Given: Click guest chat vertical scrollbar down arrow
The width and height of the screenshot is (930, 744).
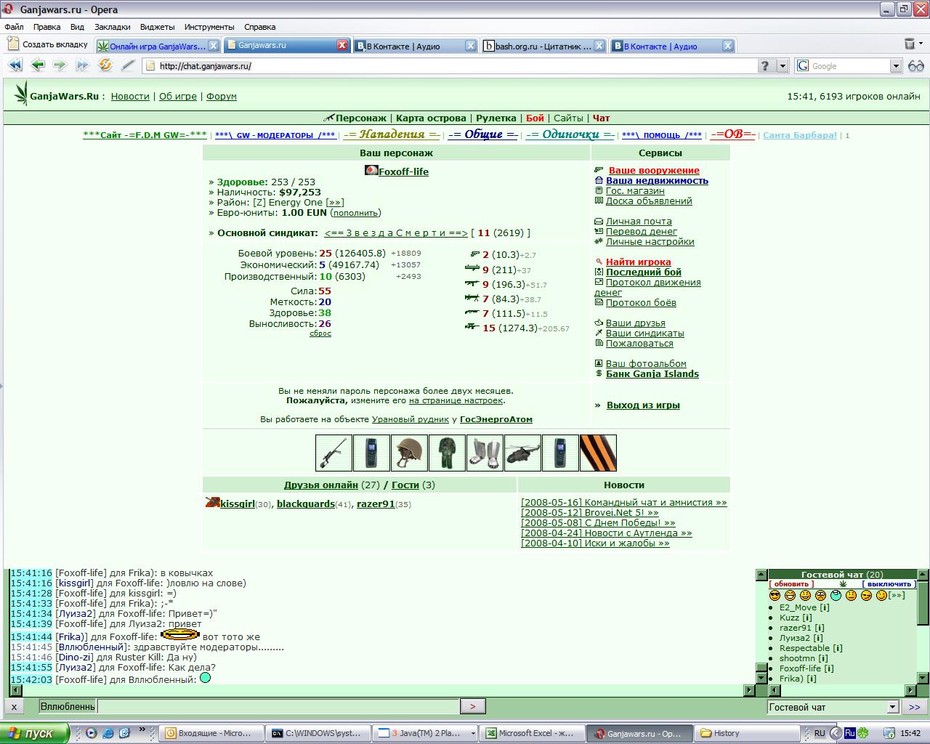Looking at the screenshot, I should 922,678.
